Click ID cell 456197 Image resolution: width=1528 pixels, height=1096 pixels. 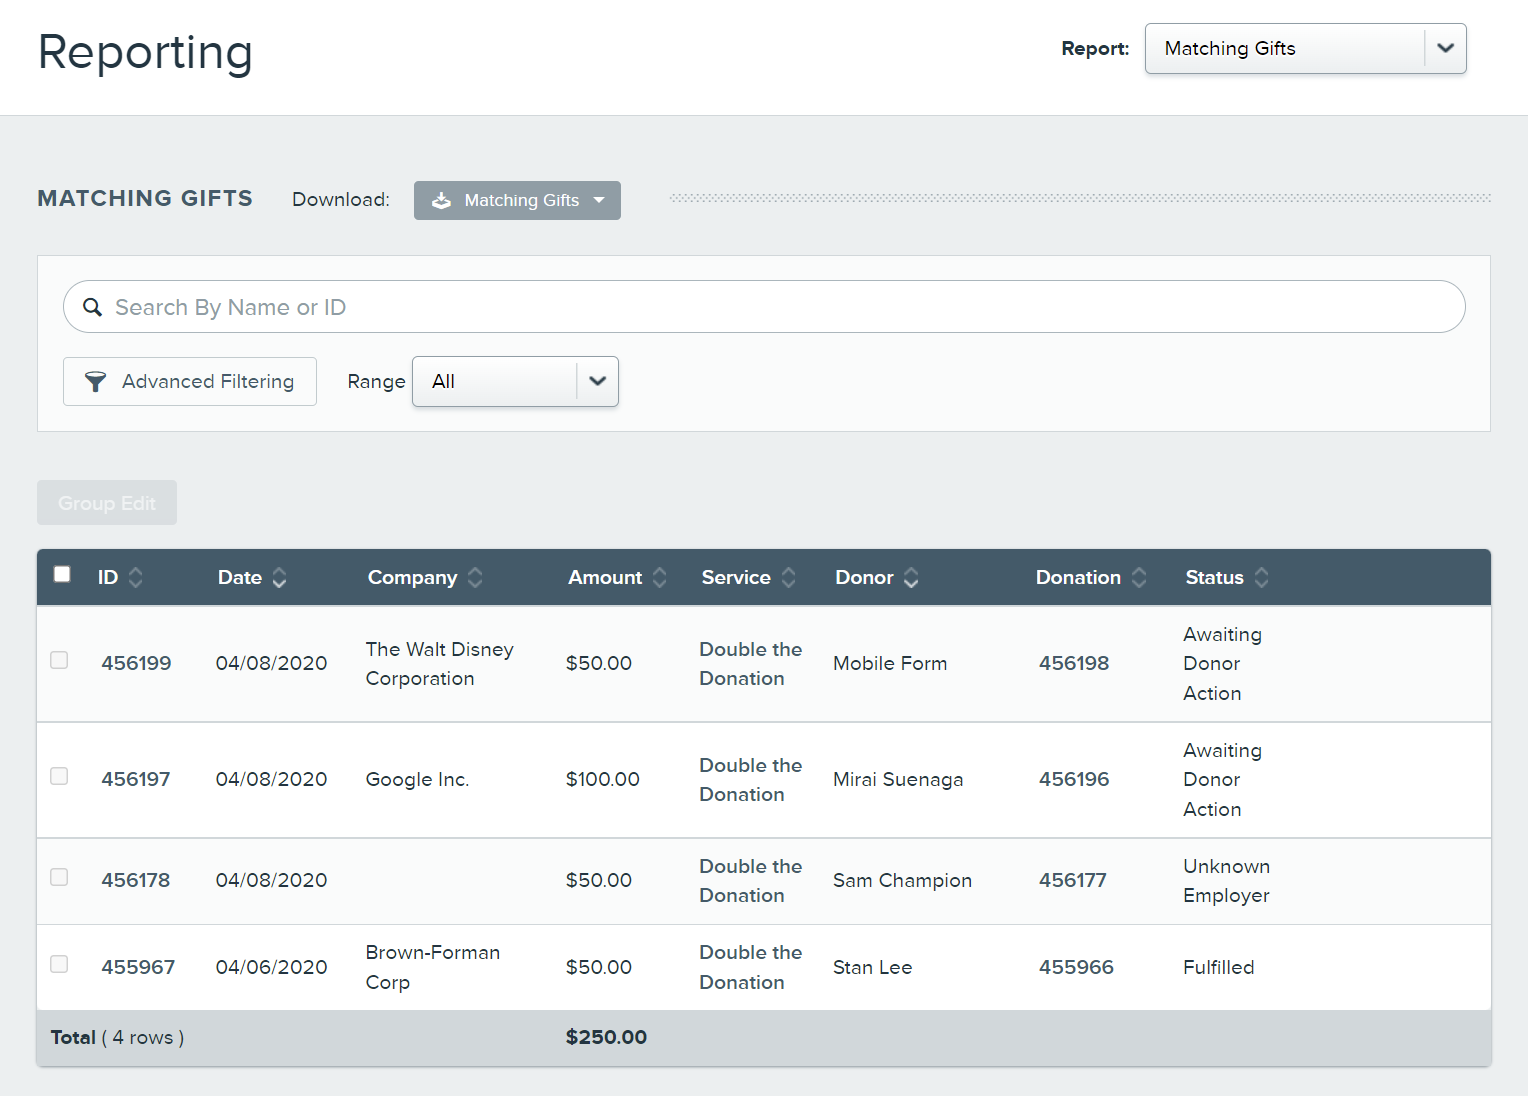point(136,779)
